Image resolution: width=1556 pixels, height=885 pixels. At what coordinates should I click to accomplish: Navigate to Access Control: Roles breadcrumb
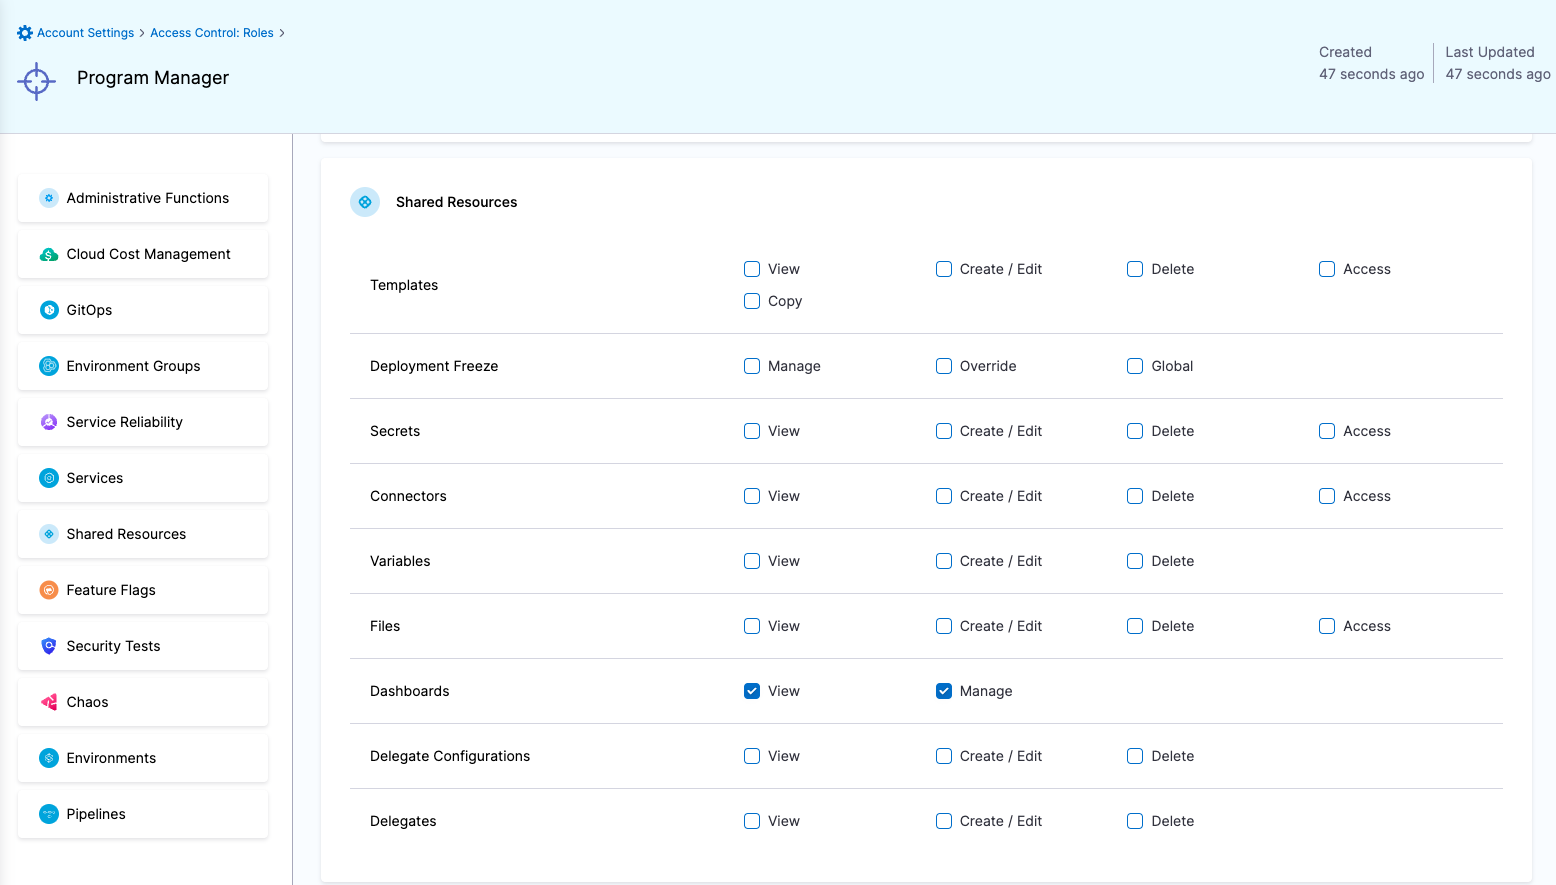point(211,32)
